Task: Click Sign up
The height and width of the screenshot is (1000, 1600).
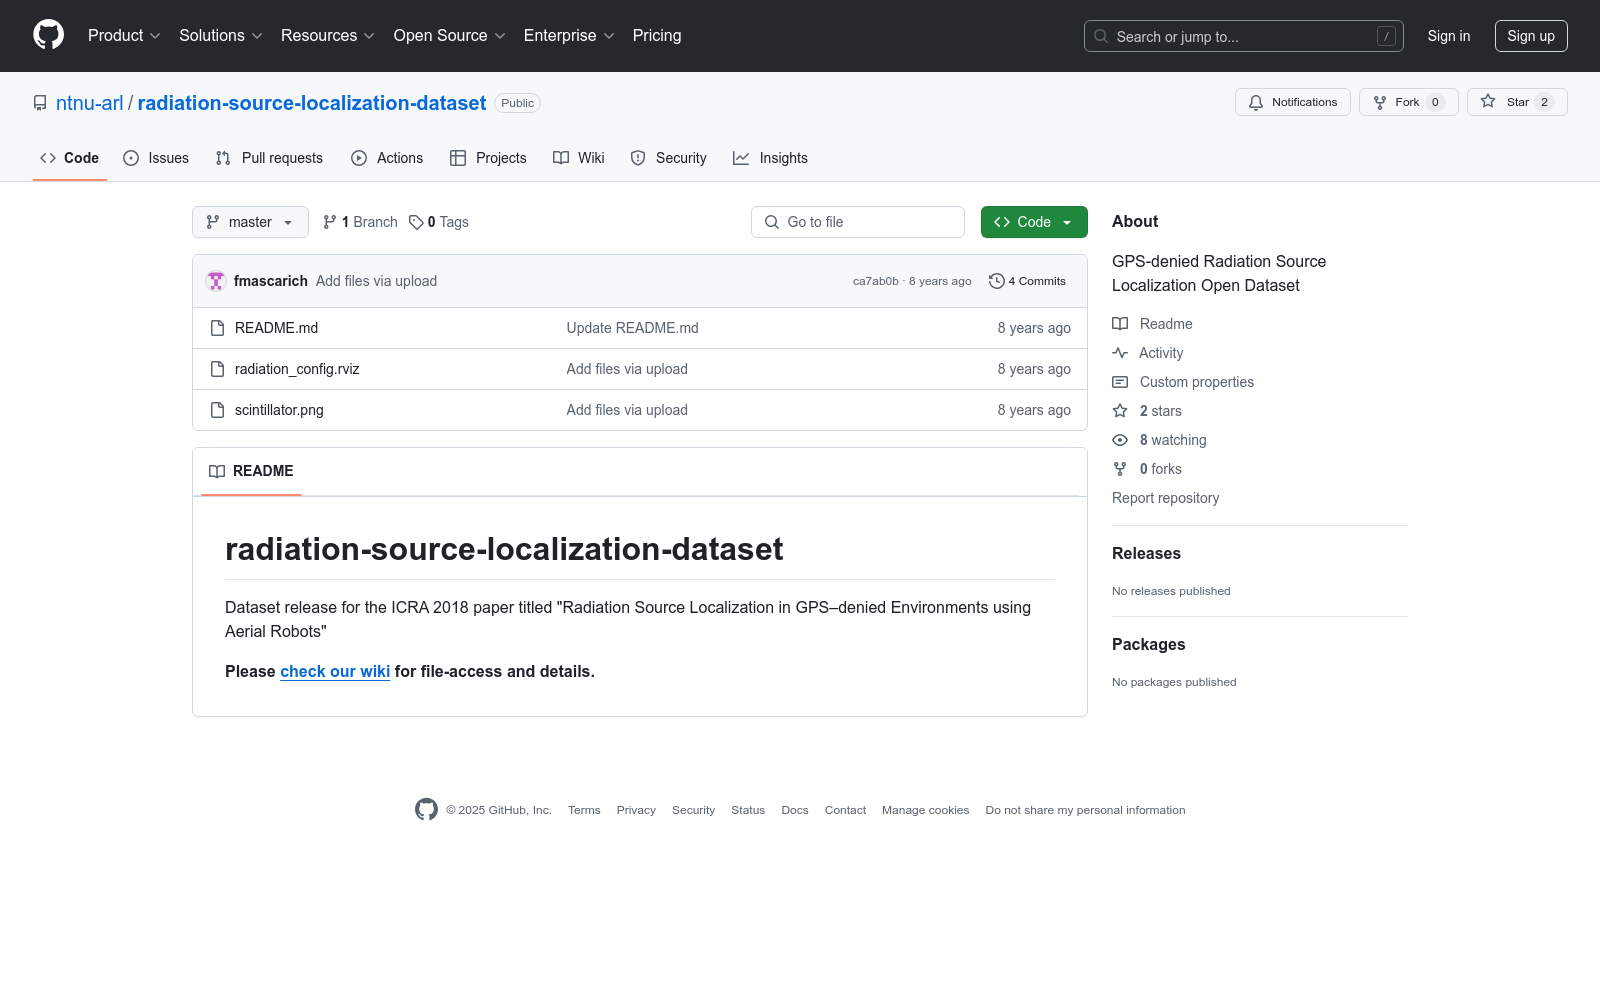Action: 1530,35
